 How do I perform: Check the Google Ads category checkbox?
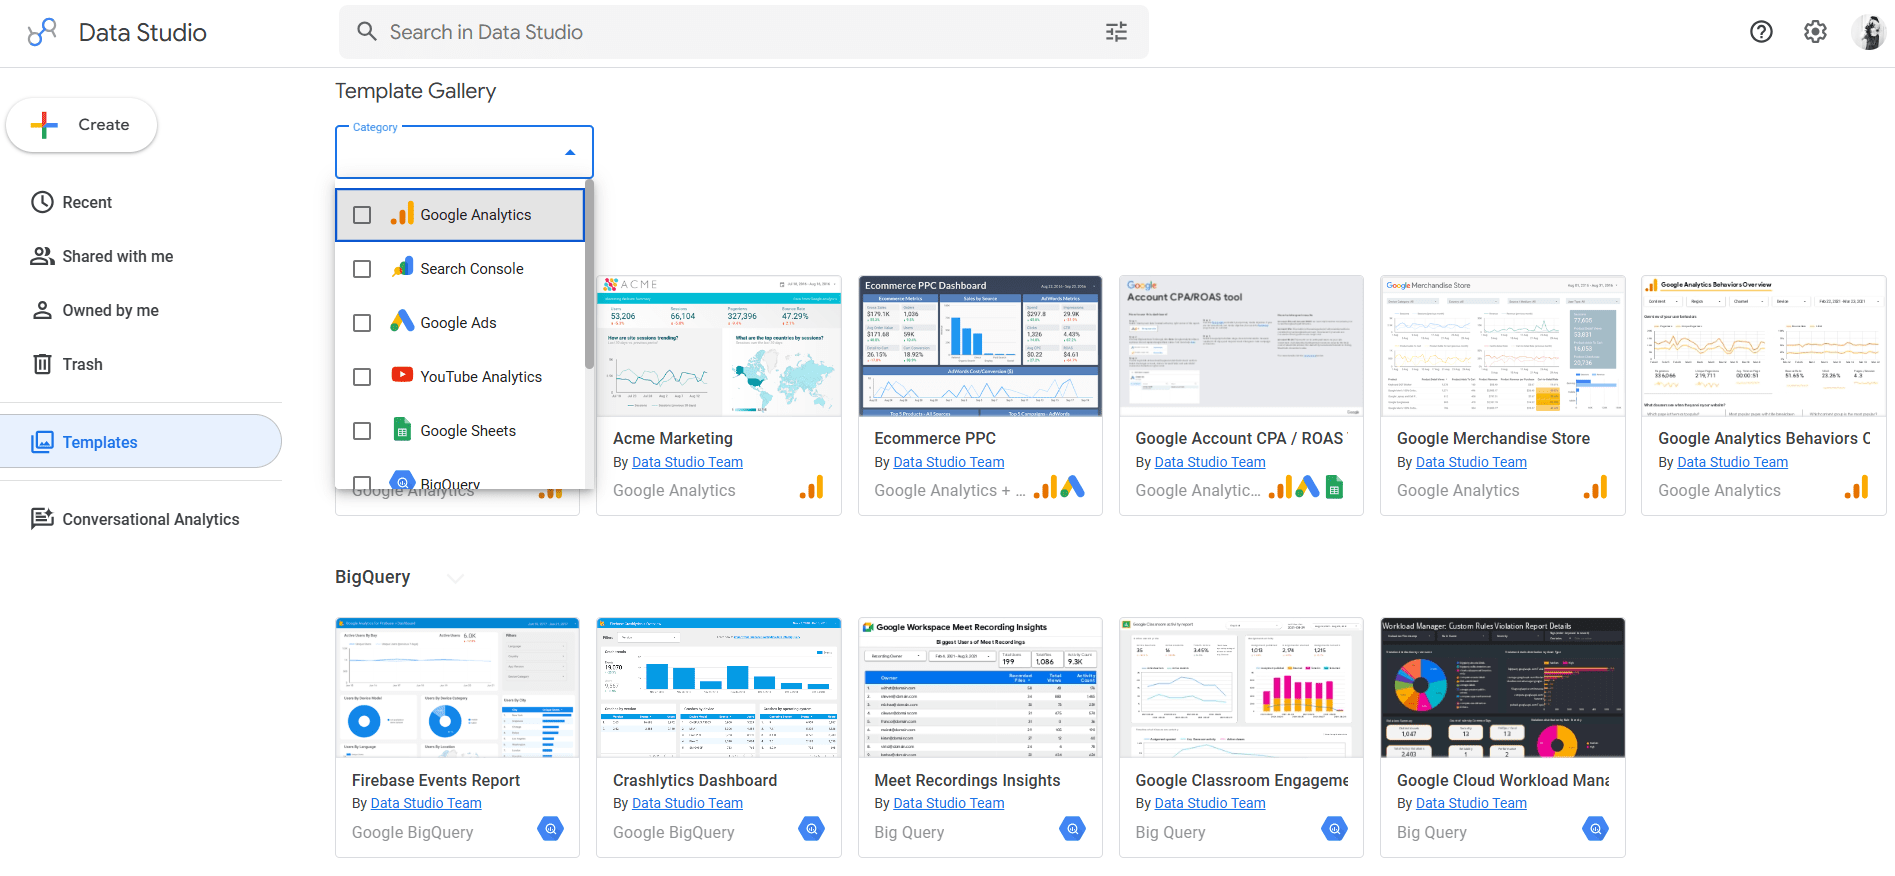tap(362, 323)
